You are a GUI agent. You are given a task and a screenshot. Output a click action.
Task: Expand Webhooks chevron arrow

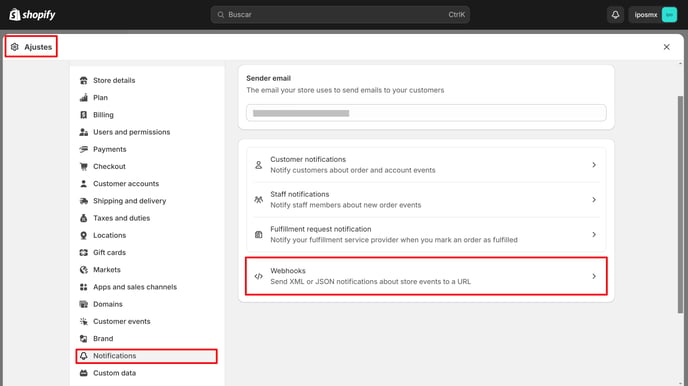click(x=594, y=276)
